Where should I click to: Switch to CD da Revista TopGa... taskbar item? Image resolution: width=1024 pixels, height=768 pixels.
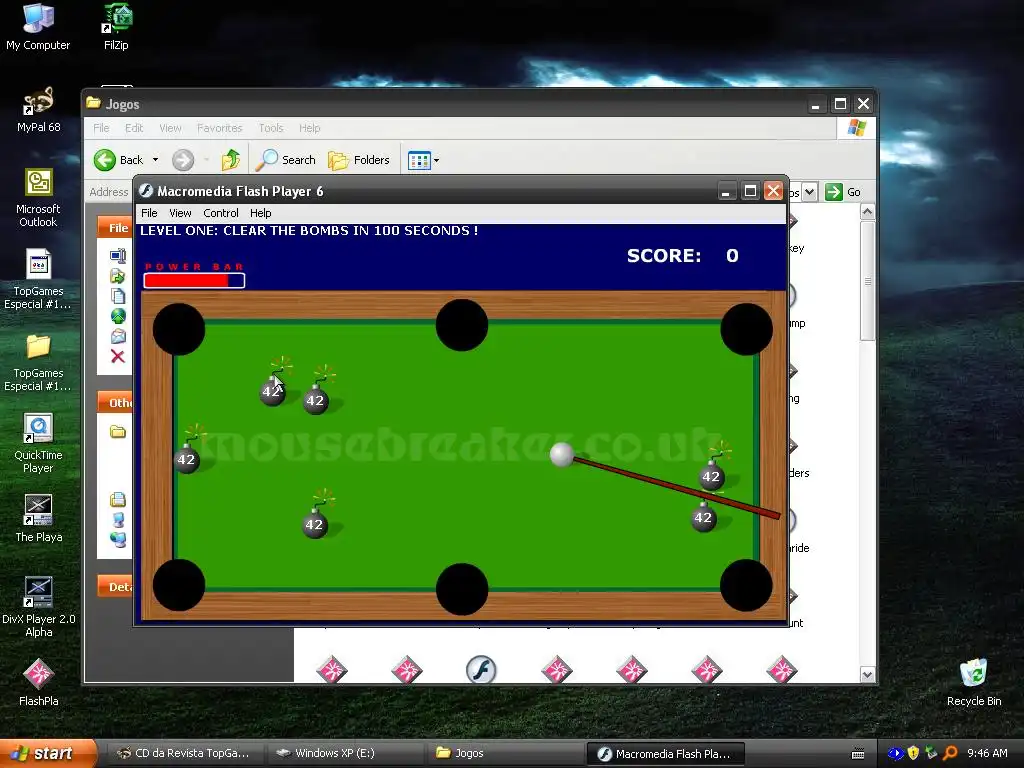click(184, 754)
